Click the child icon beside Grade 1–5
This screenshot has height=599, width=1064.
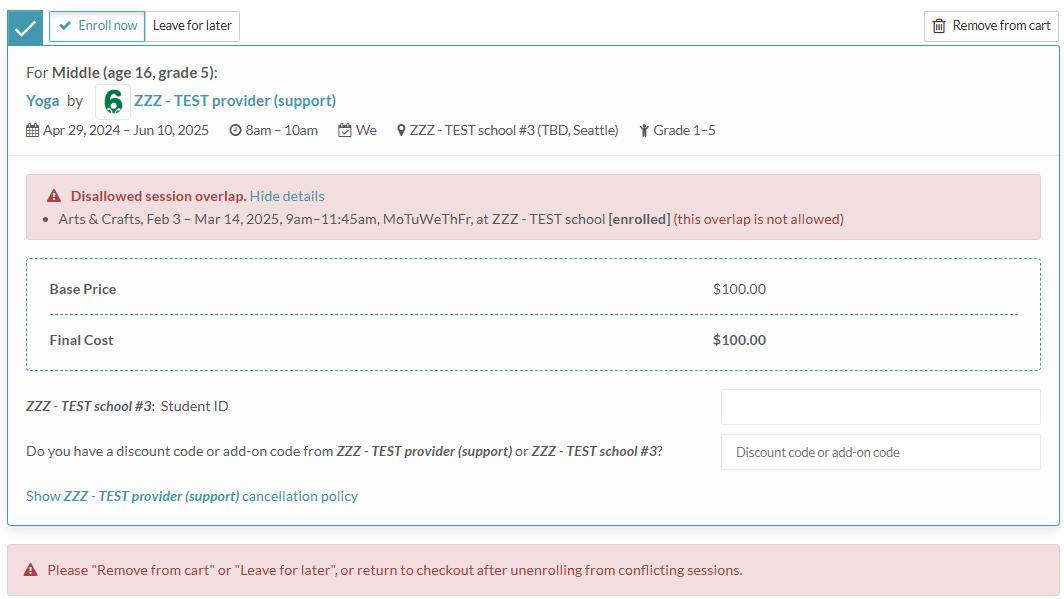[x=644, y=130]
